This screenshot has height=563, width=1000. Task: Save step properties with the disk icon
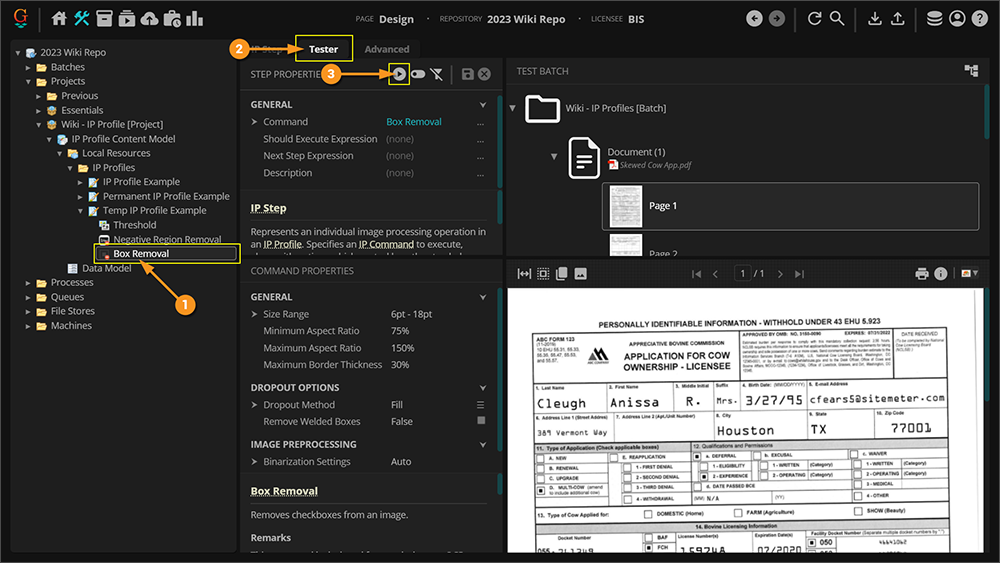467,74
